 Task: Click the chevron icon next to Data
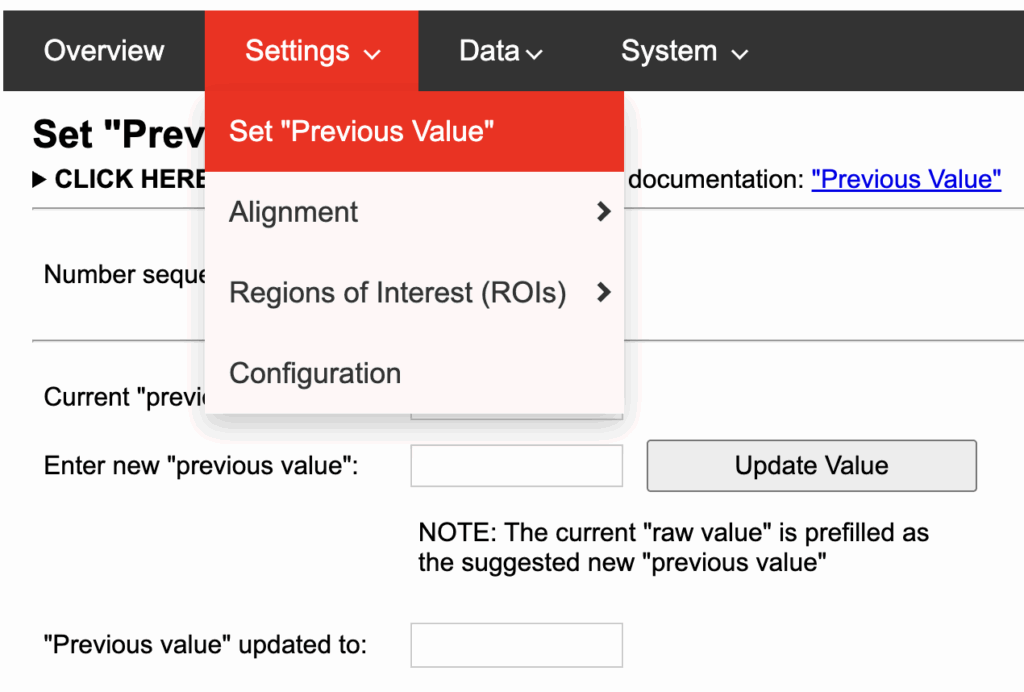(x=534, y=54)
